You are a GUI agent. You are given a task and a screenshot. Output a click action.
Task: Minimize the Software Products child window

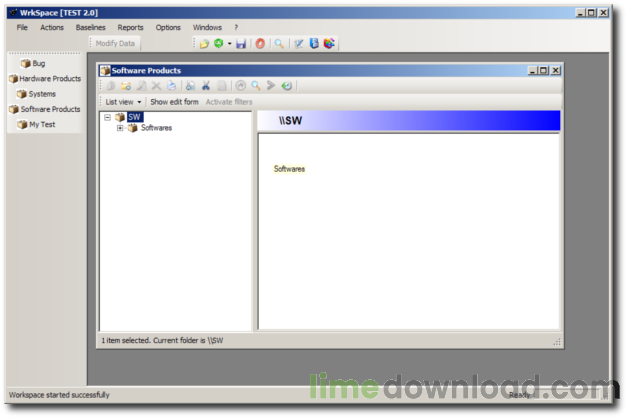tap(533, 71)
